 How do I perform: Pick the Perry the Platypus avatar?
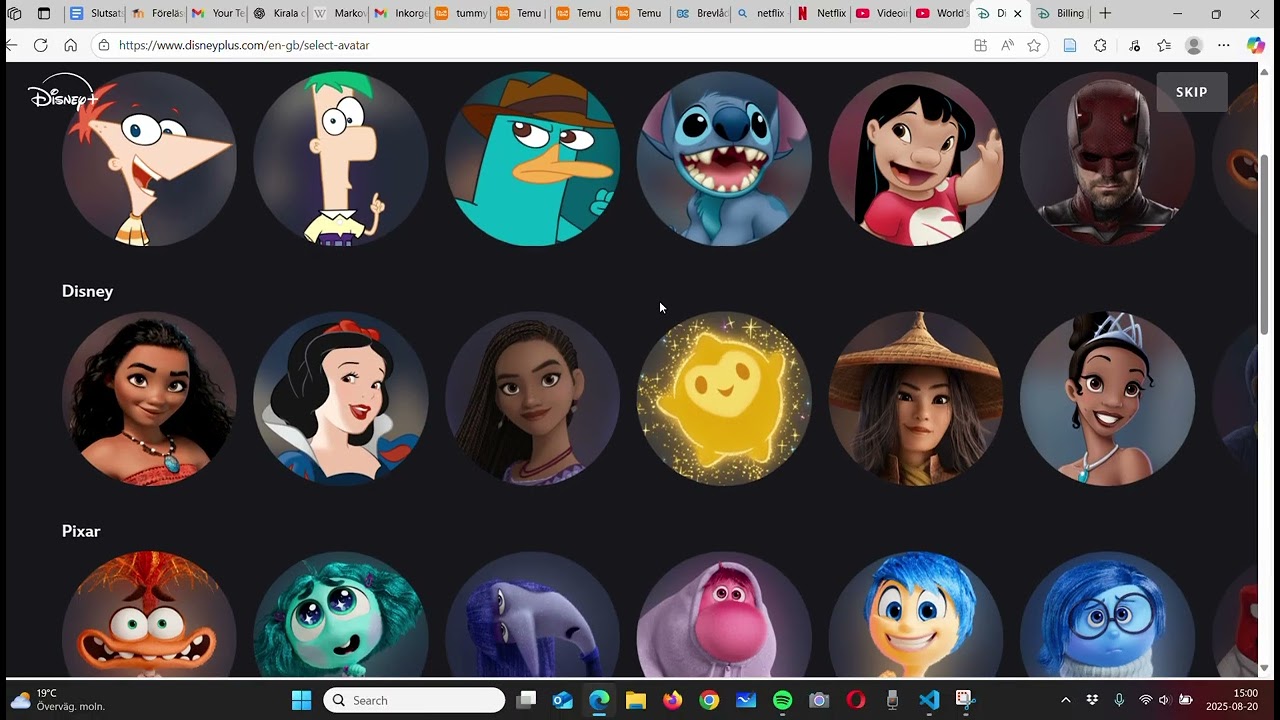point(532,158)
